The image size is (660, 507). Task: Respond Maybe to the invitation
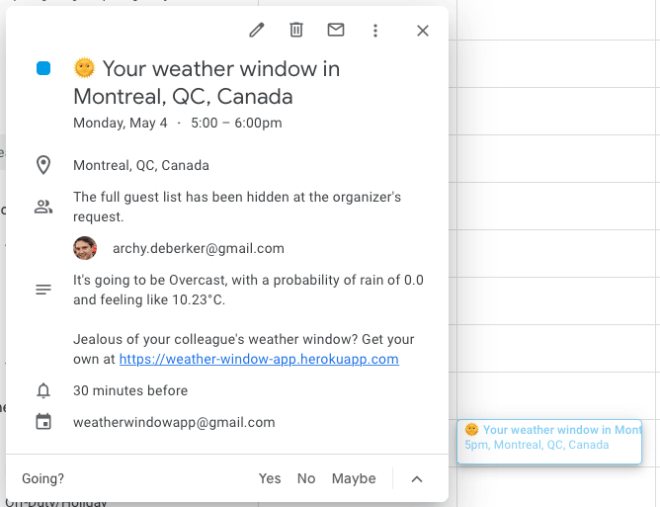354,478
